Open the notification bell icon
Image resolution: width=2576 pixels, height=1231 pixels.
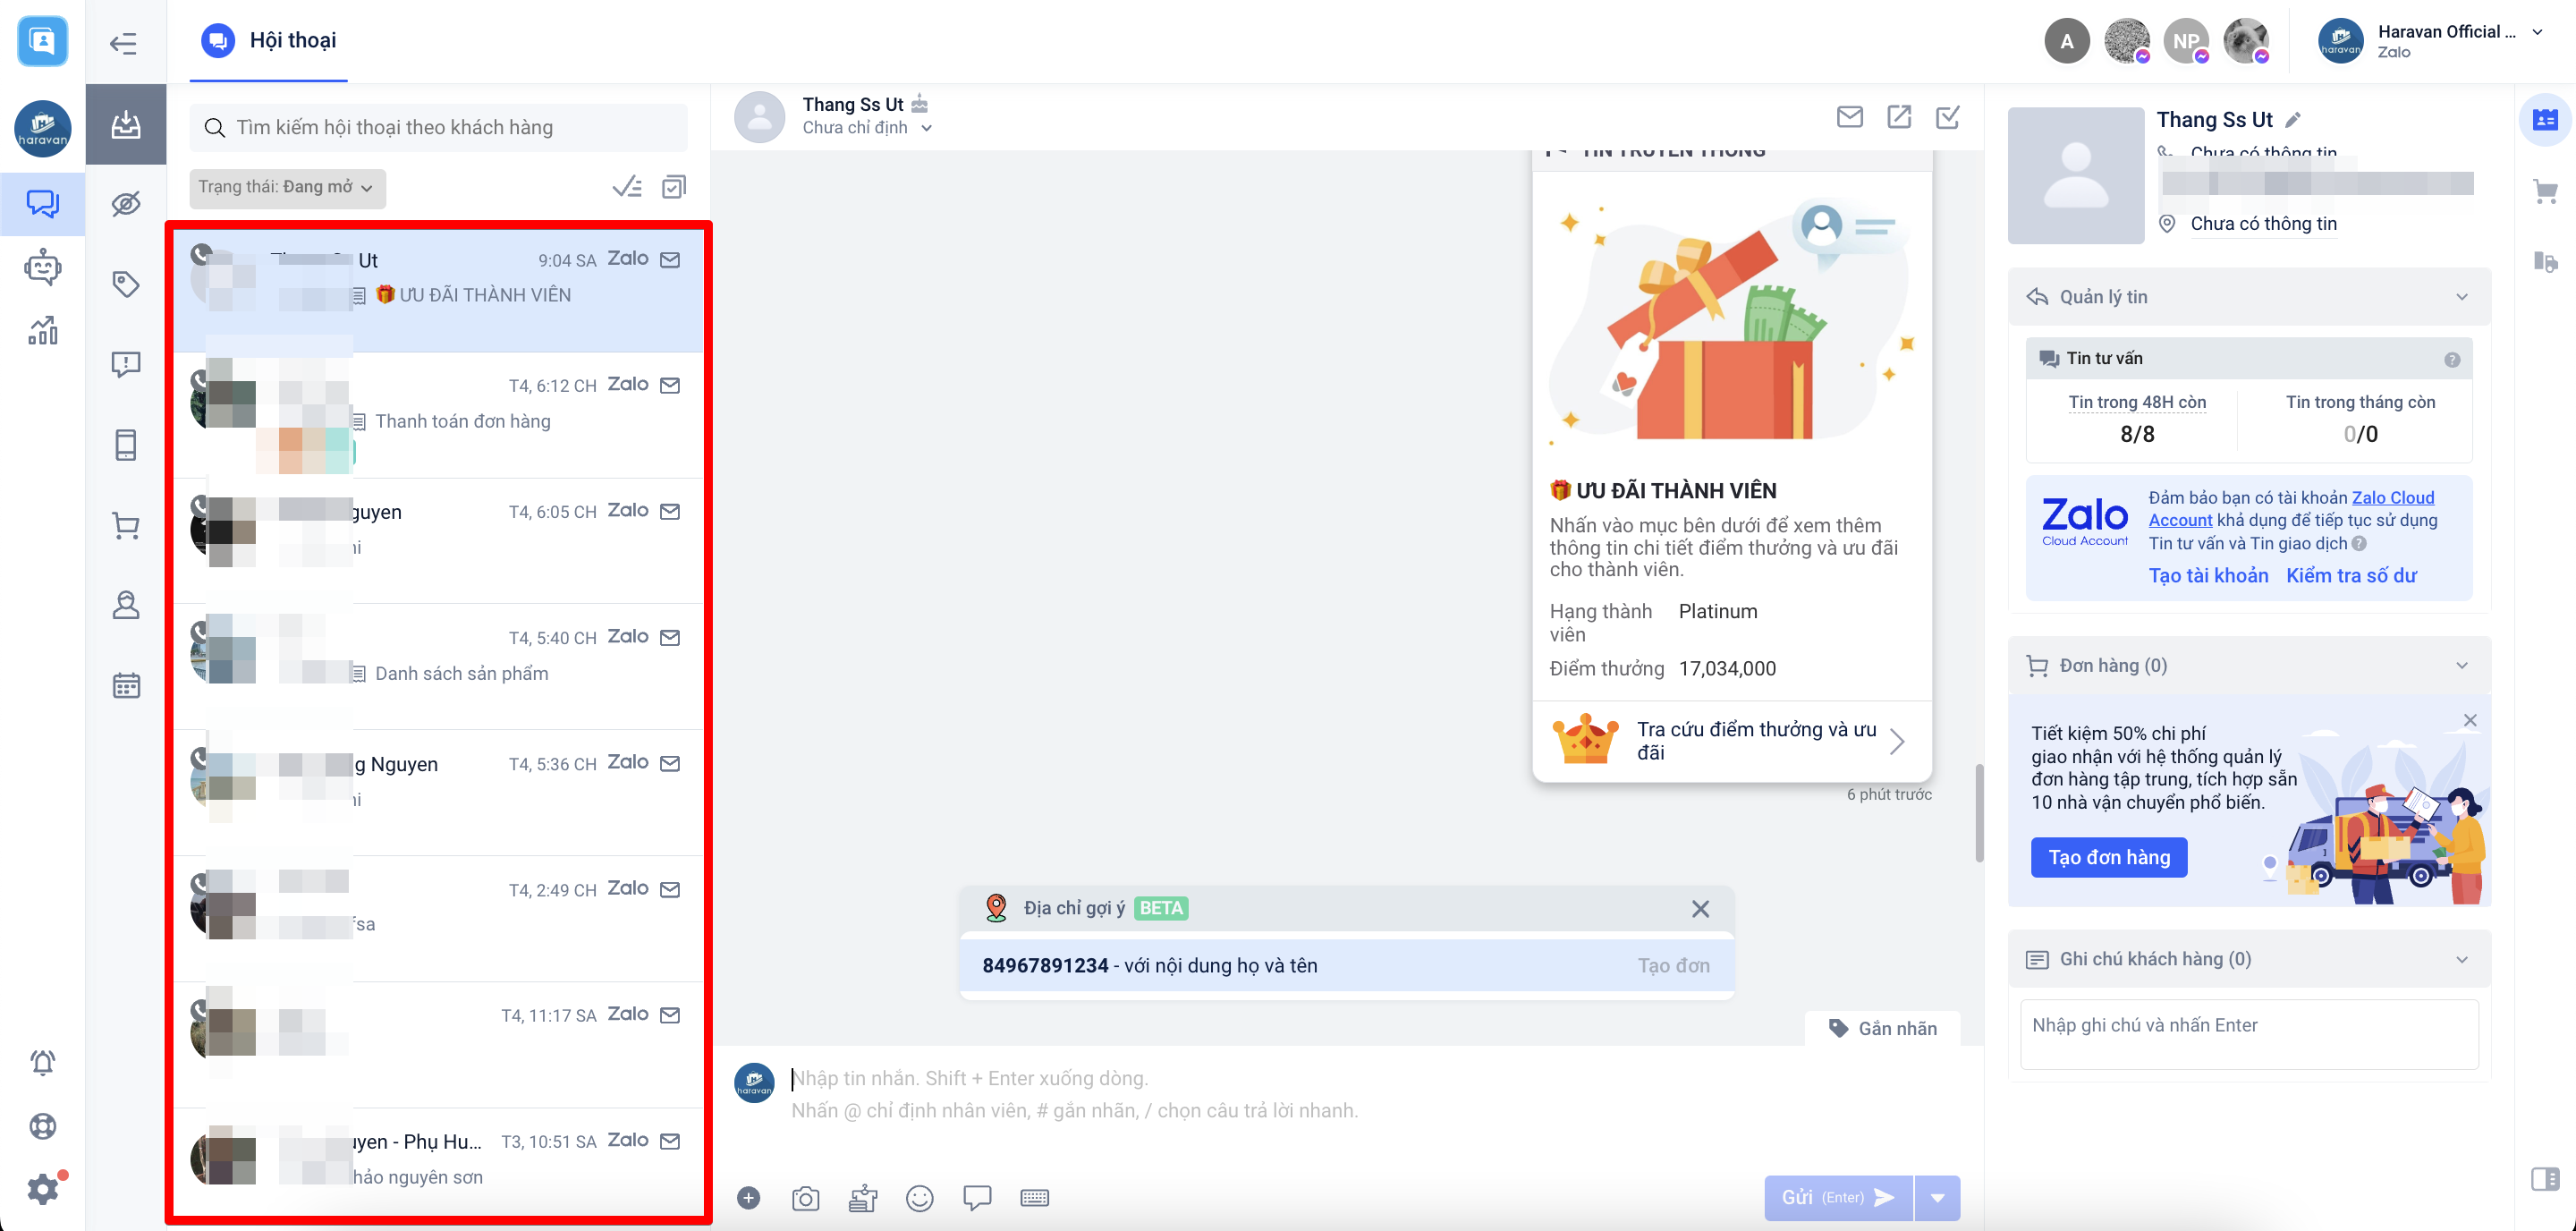pos(42,1062)
